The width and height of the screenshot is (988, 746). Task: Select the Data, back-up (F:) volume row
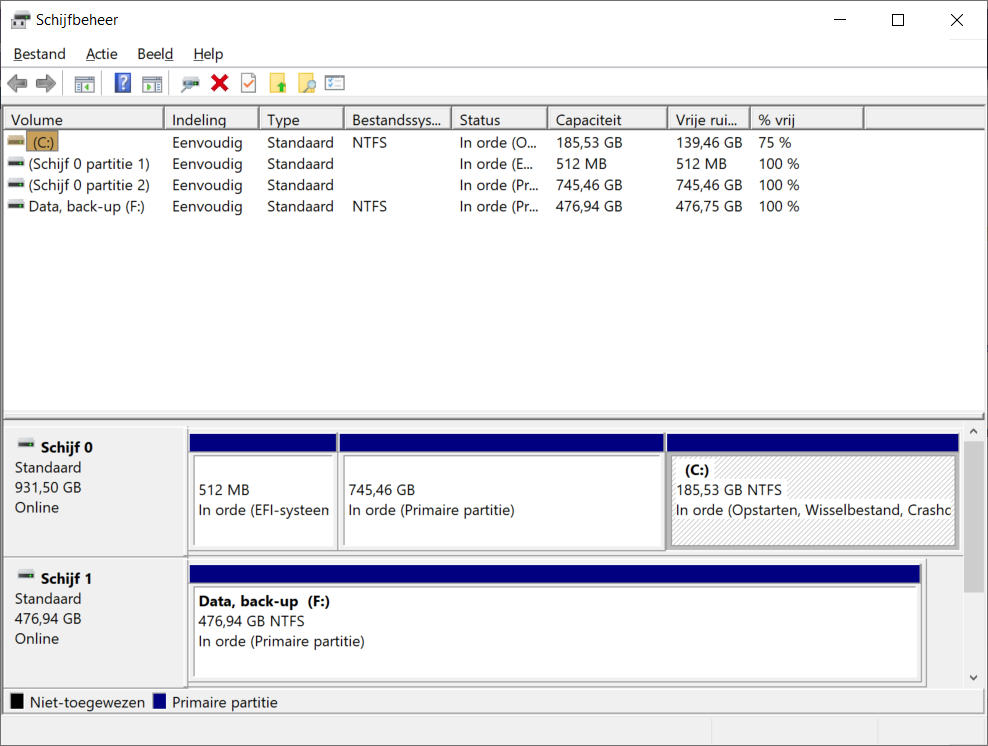tap(86, 206)
